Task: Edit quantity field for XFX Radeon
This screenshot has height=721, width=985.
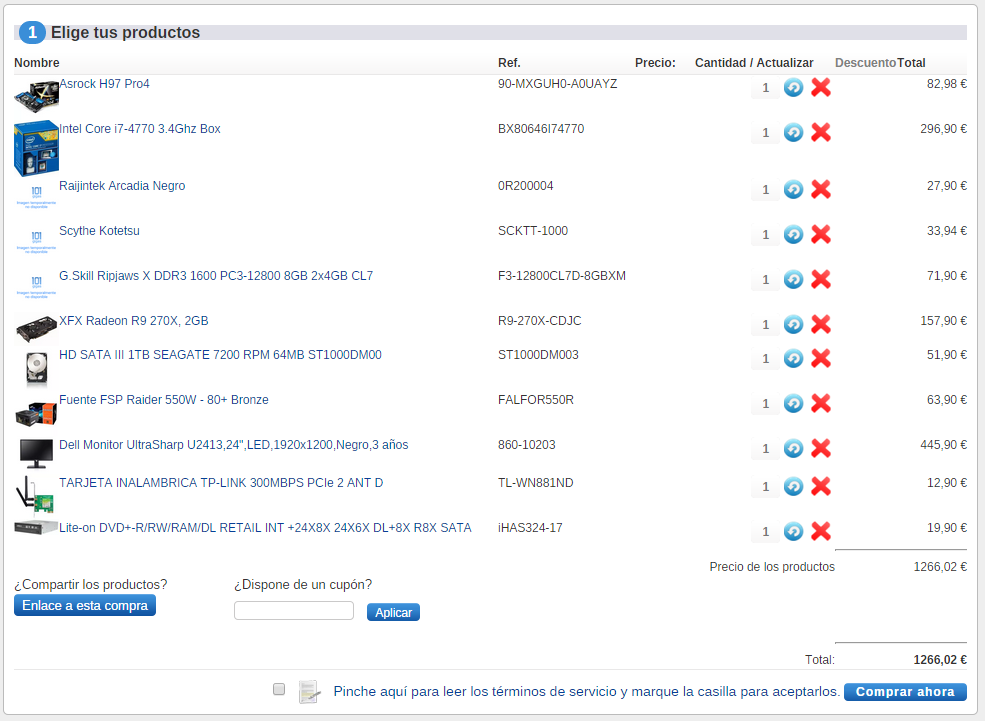Action: point(765,325)
